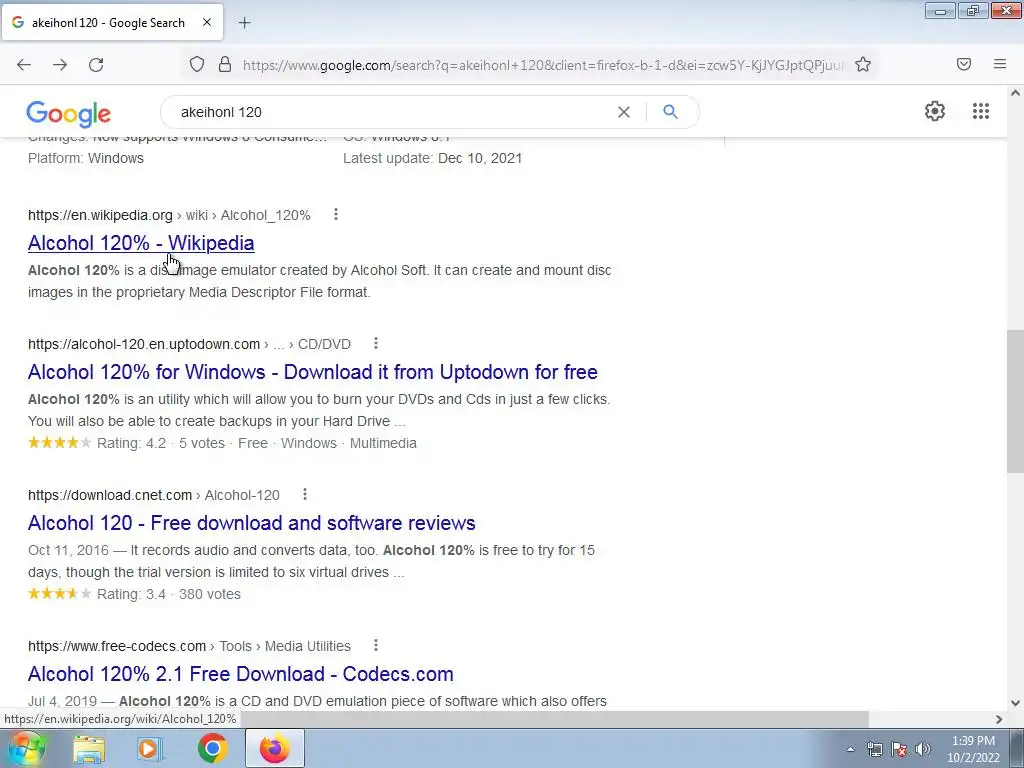Click the Google logo
Screen dimensions: 1024x768
coord(69,114)
